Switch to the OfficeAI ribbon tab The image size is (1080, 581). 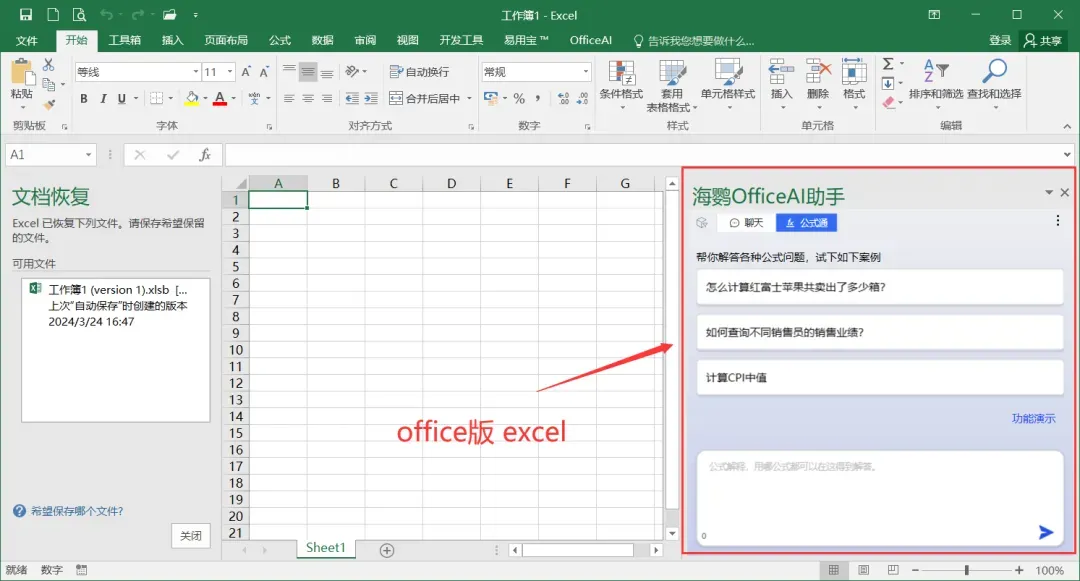tap(590, 41)
